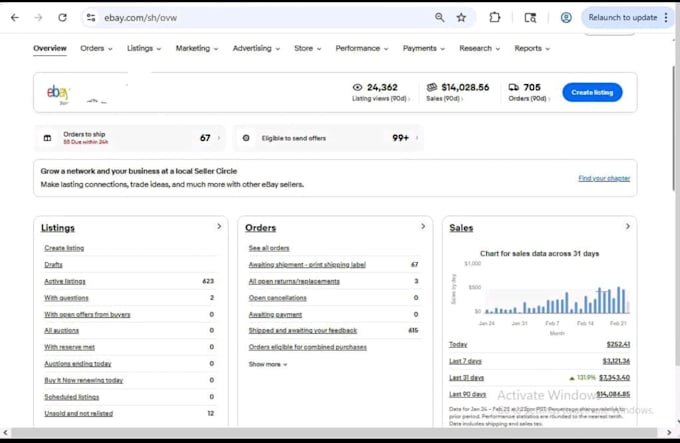
Task: Click Last 7 days sales link
Action: pos(465,361)
